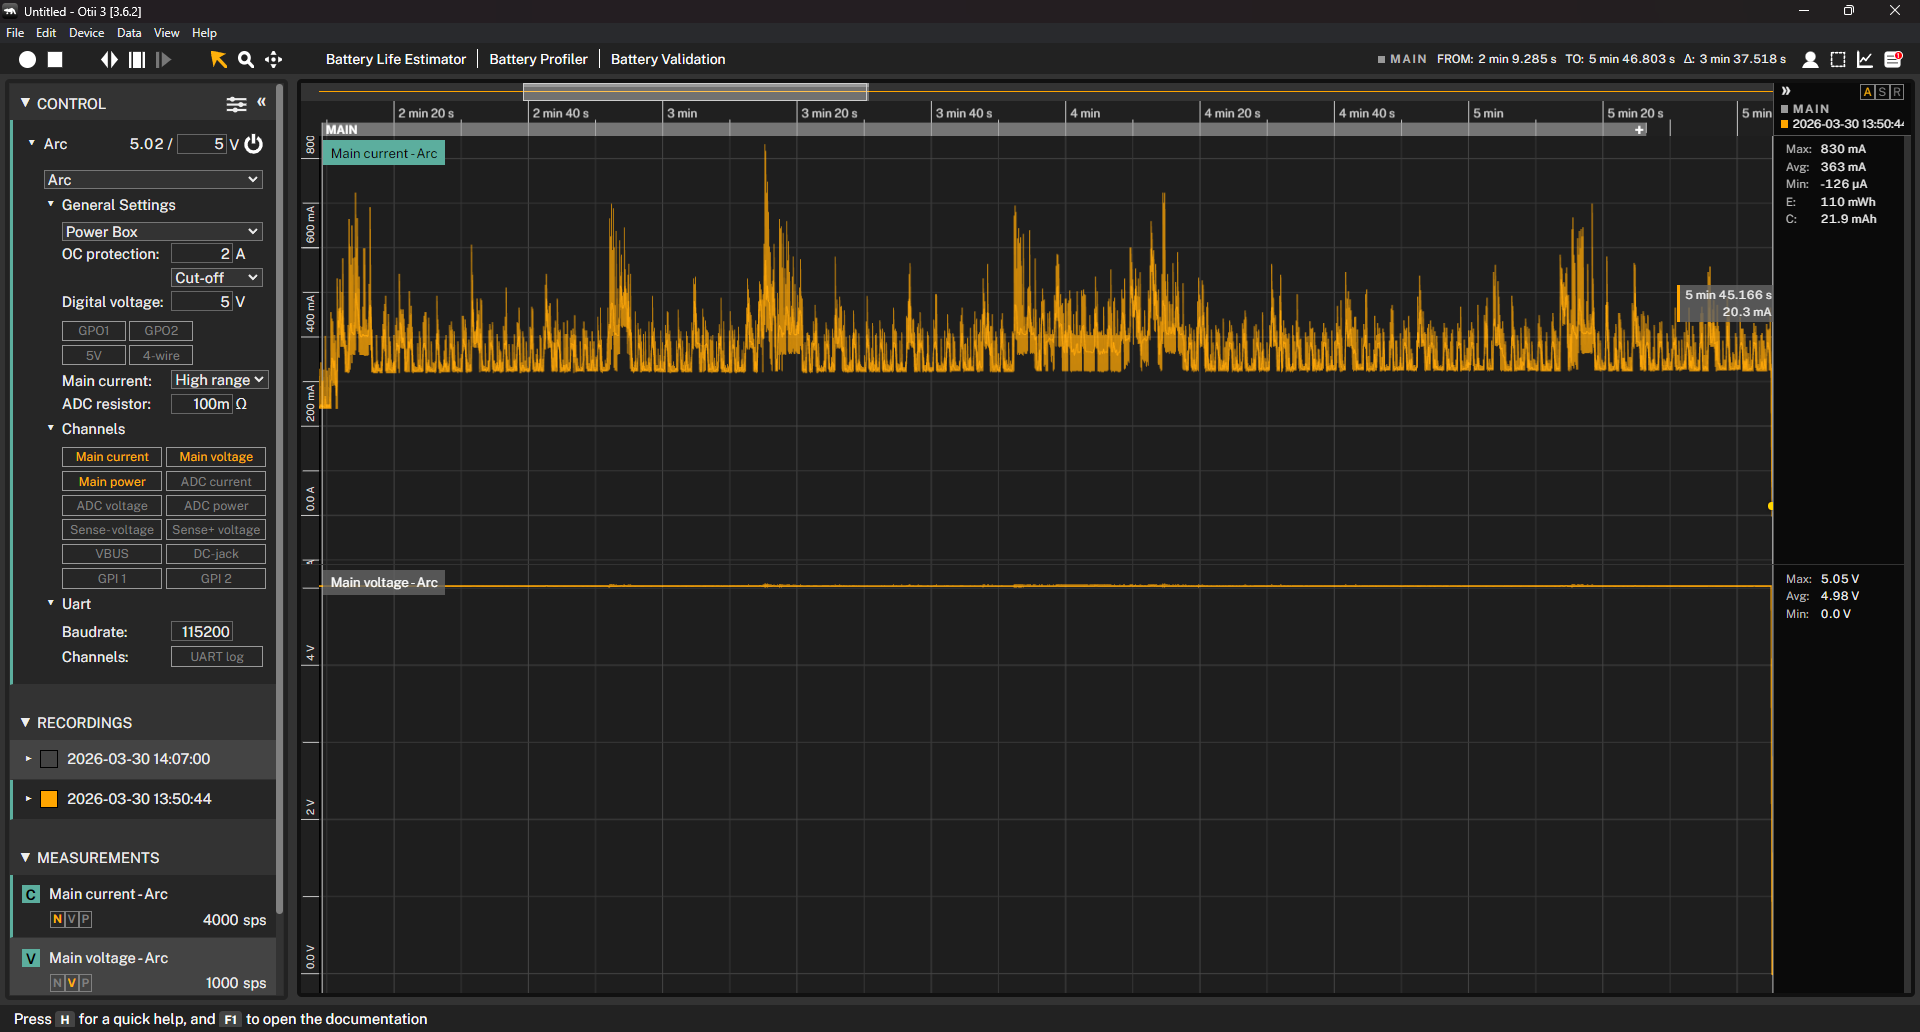Screen dimensions: 1920x1032
Task: Click the dashed selection rectangle icon
Action: pos(1838,60)
